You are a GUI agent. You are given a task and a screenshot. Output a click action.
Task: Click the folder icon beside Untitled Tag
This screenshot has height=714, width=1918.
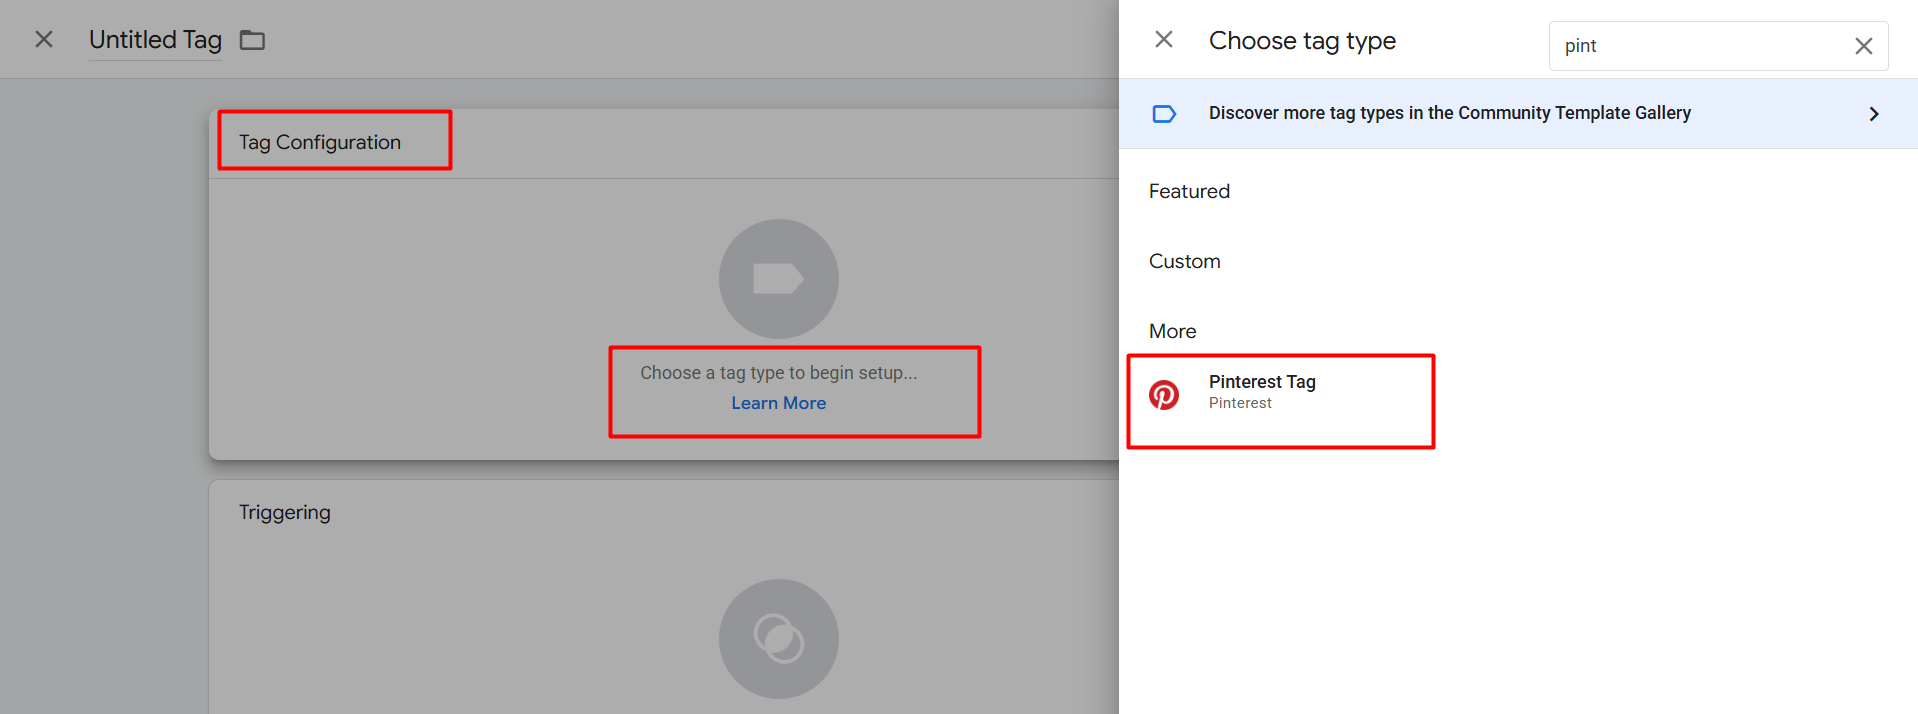click(x=252, y=40)
